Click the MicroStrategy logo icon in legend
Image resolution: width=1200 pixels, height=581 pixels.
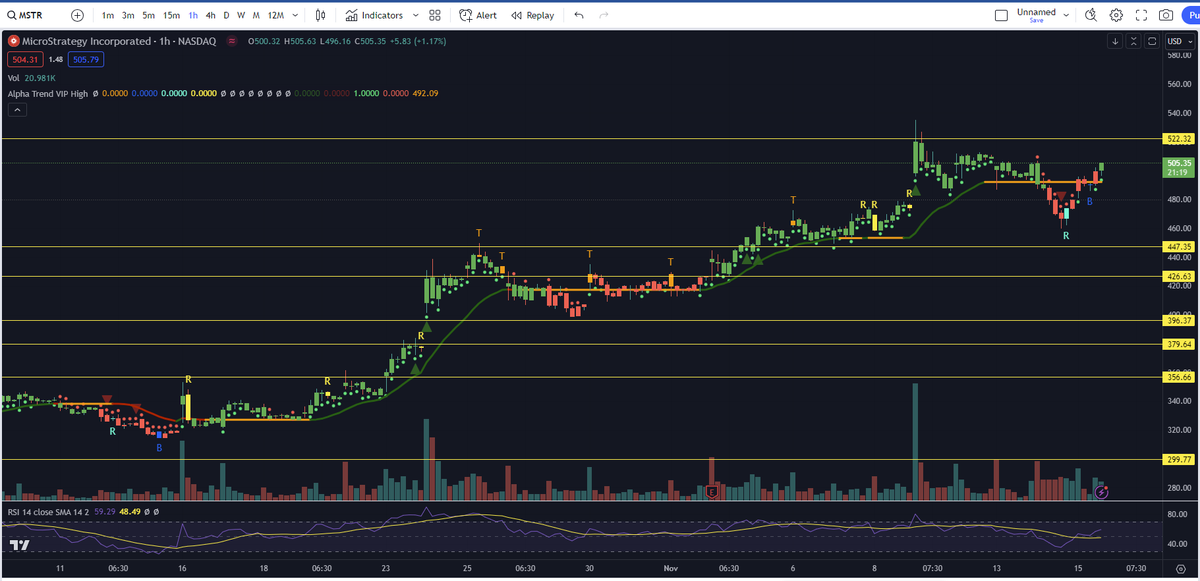pos(13,41)
